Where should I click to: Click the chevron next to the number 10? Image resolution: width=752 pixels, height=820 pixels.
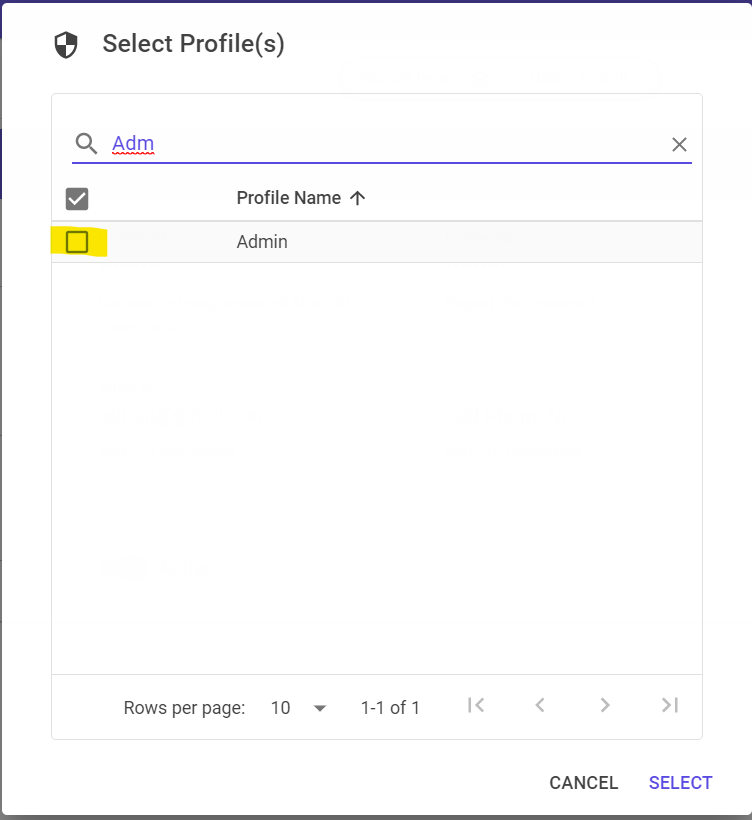coord(319,707)
